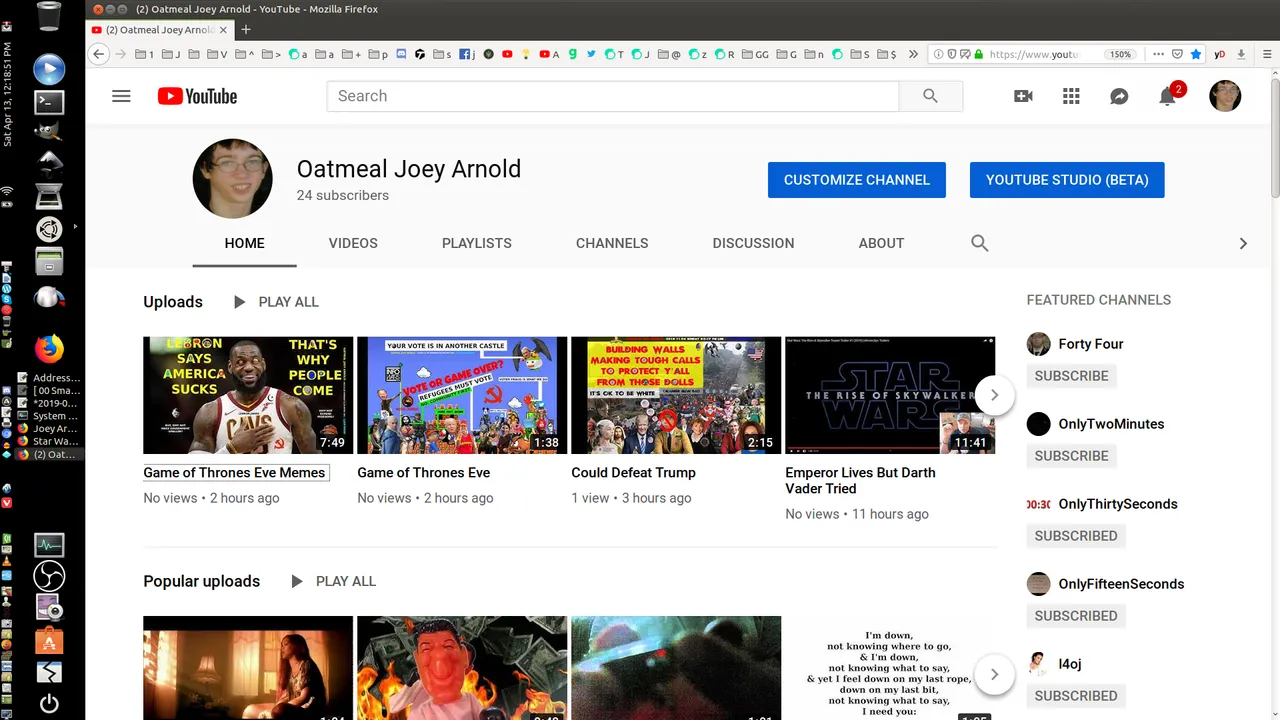Open the YouTube apps grid icon
Viewport: 1280px width, 720px height.
pyautogui.click(x=1071, y=96)
